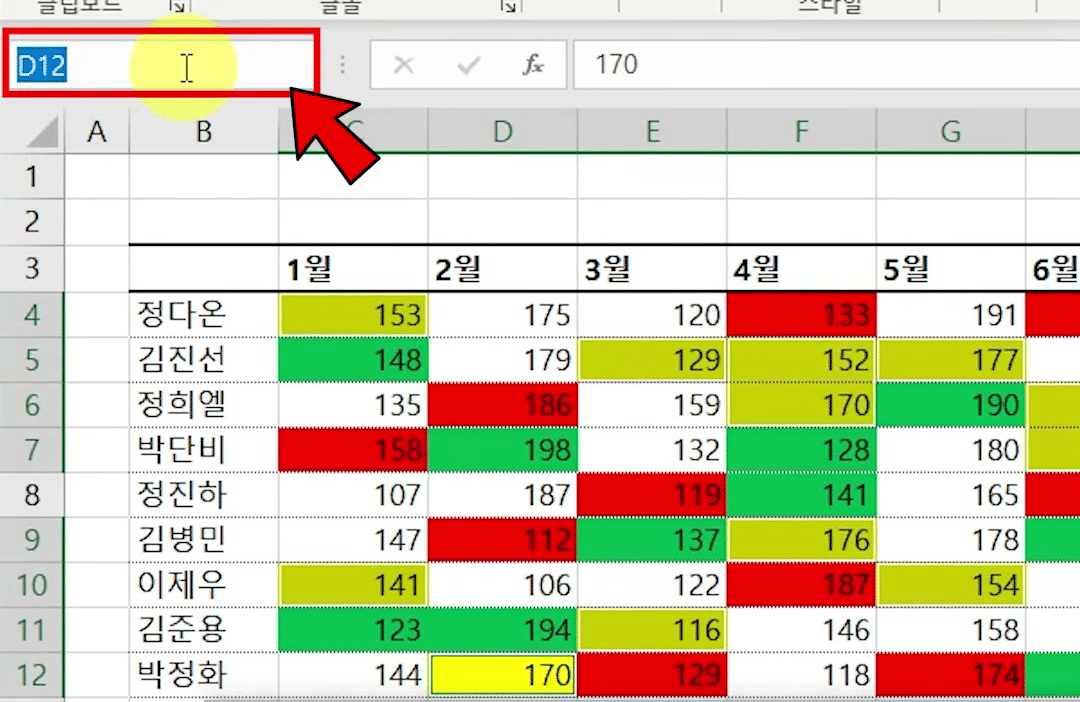
Task: Select row 10 header
Action: 32,585
